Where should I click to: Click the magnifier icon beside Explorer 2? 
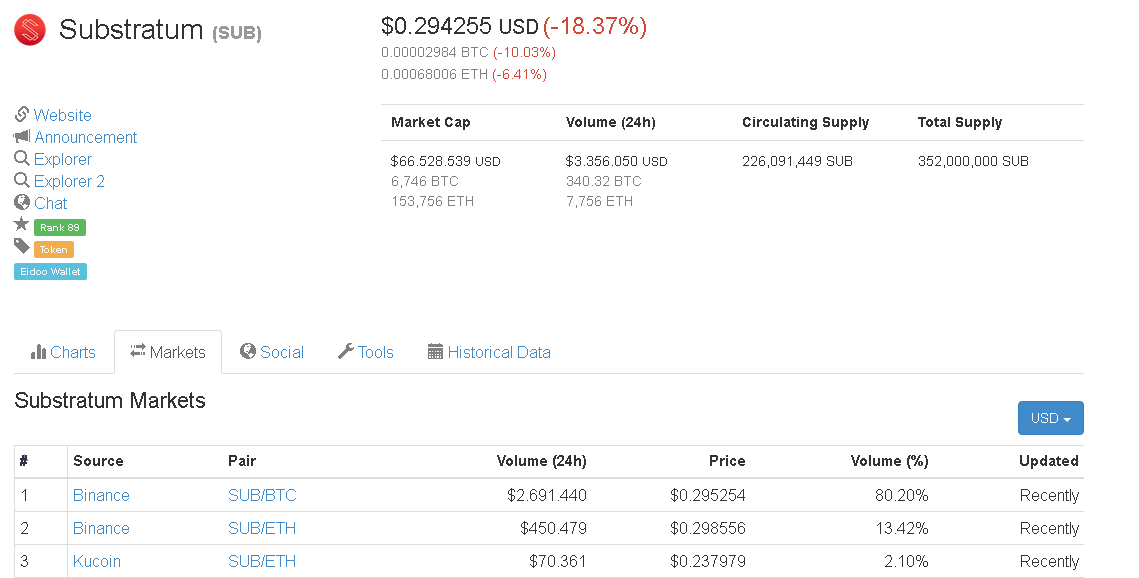[x=22, y=180]
